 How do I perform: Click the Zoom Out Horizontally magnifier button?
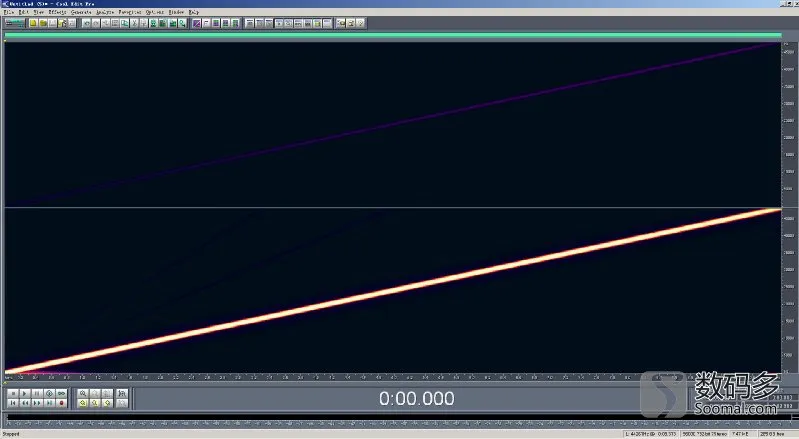(95, 393)
